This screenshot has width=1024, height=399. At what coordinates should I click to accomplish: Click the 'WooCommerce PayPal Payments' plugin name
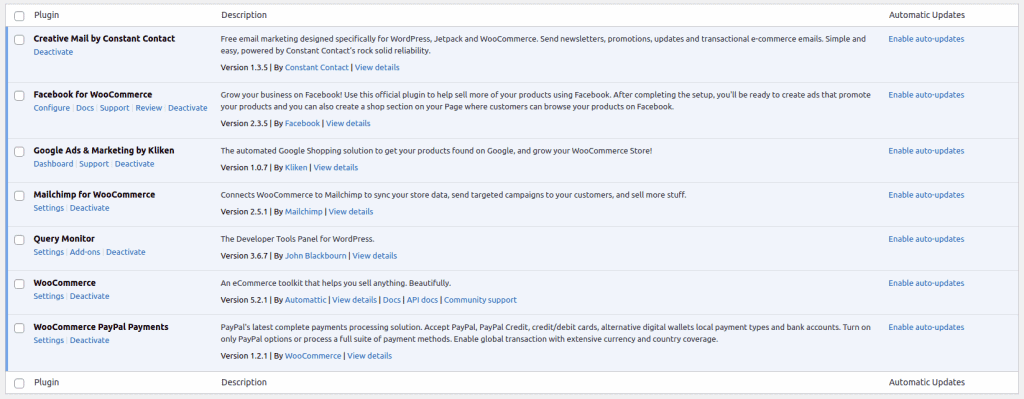coord(101,327)
